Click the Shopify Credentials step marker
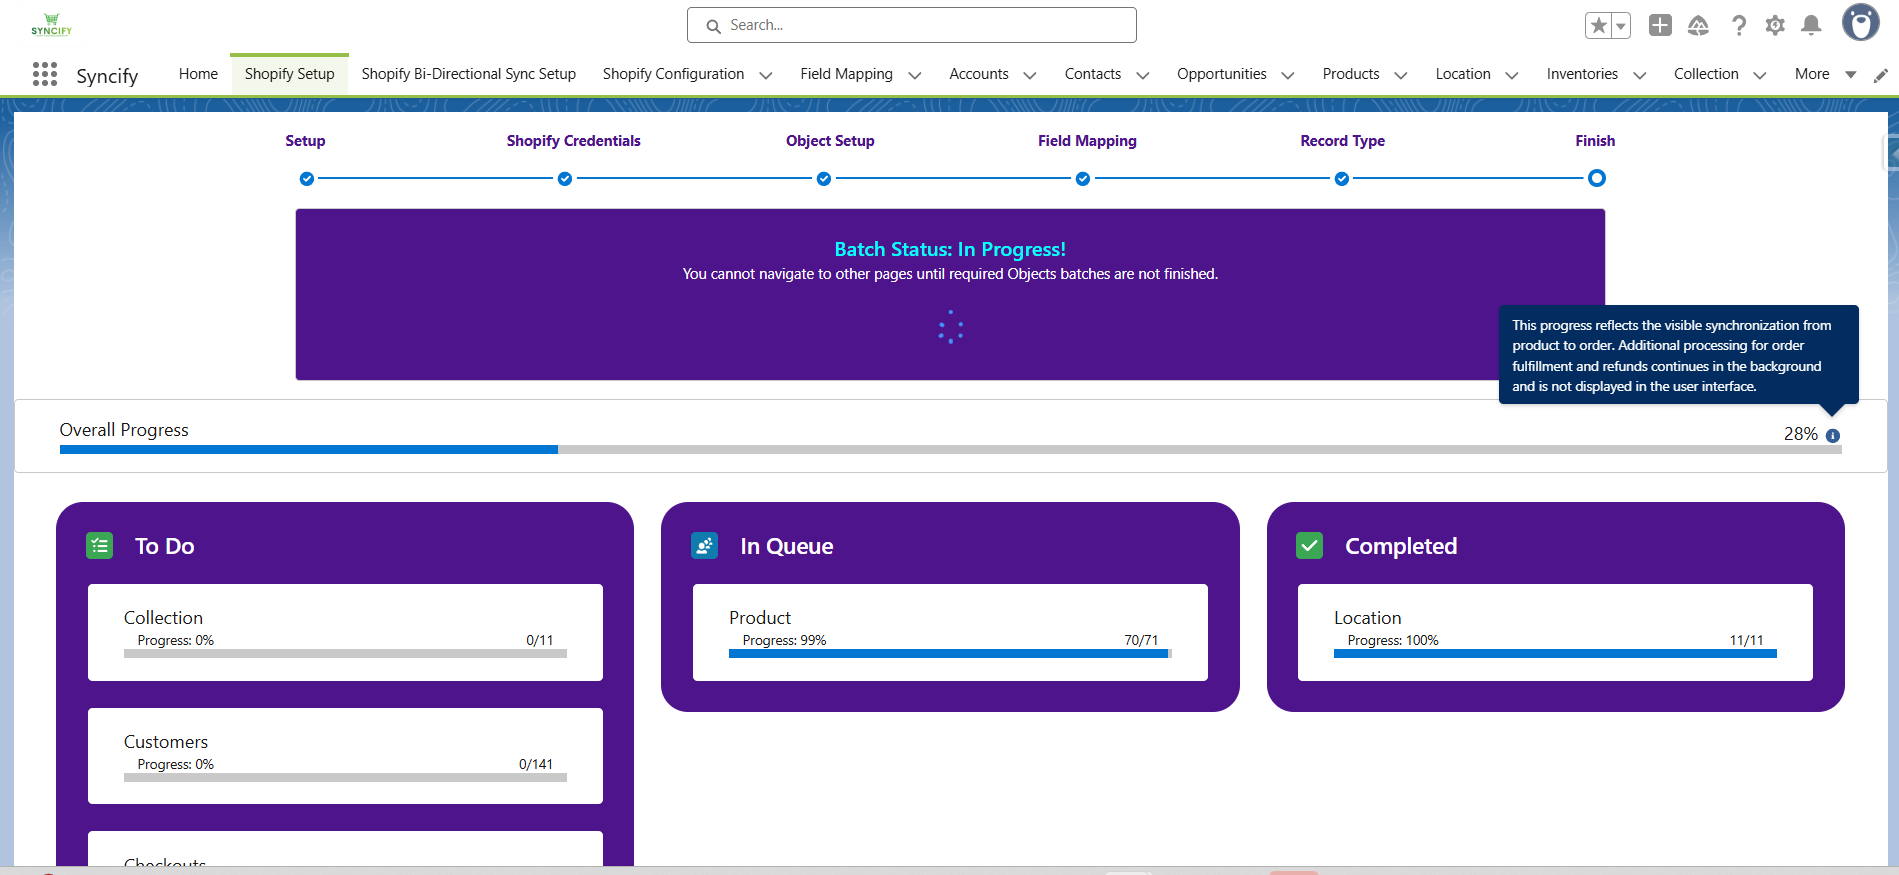The height and width of the screenshot is (875, 1899). [x=565, y=179]
